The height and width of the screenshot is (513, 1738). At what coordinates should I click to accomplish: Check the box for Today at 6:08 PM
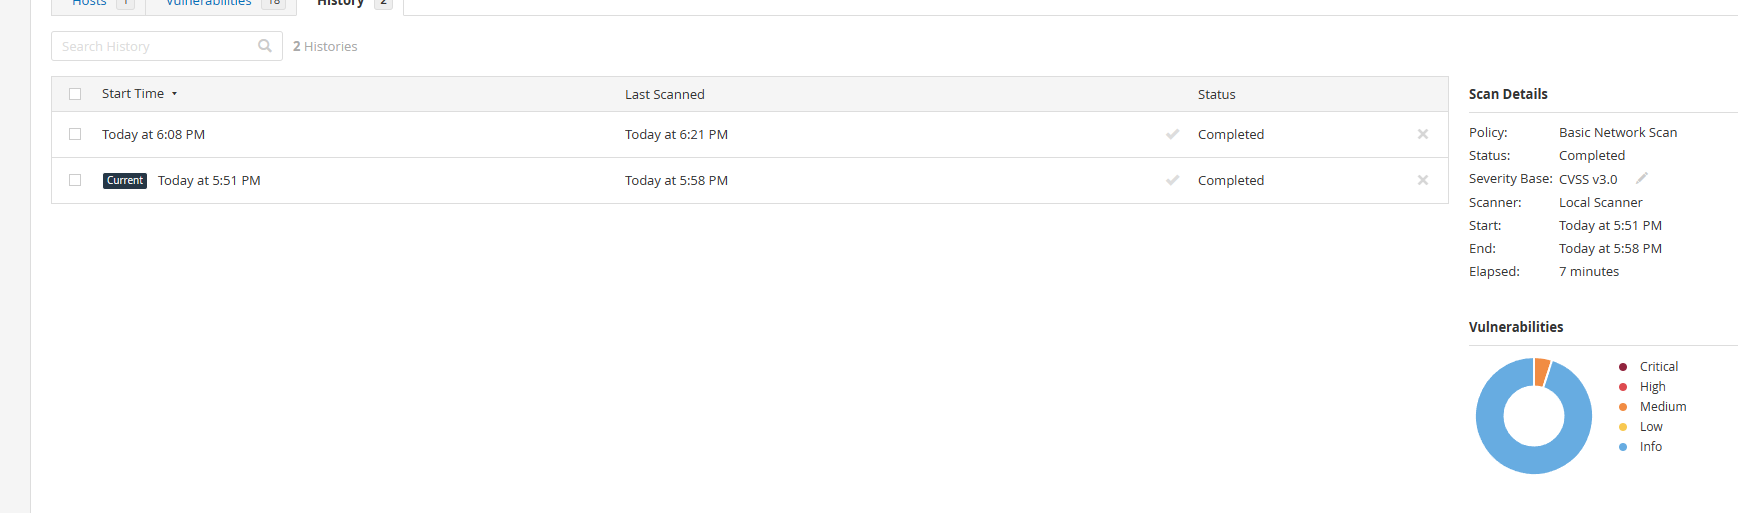click(75, 134)
